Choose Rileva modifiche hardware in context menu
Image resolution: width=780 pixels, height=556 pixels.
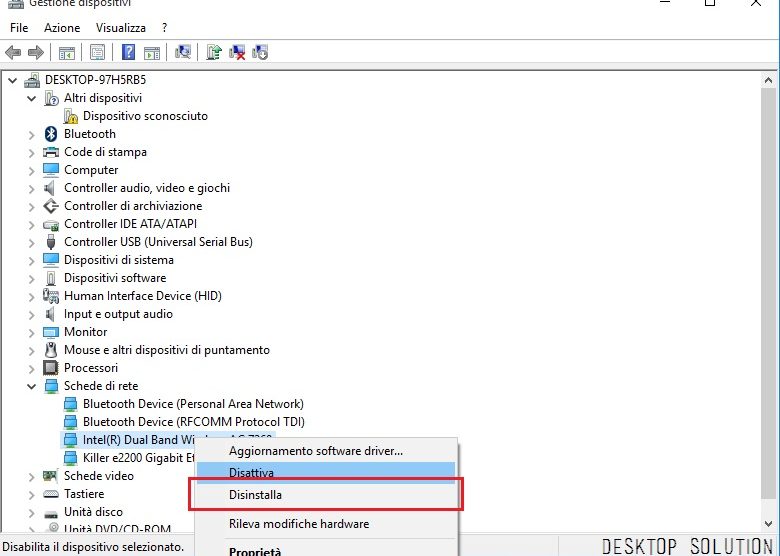326,524
